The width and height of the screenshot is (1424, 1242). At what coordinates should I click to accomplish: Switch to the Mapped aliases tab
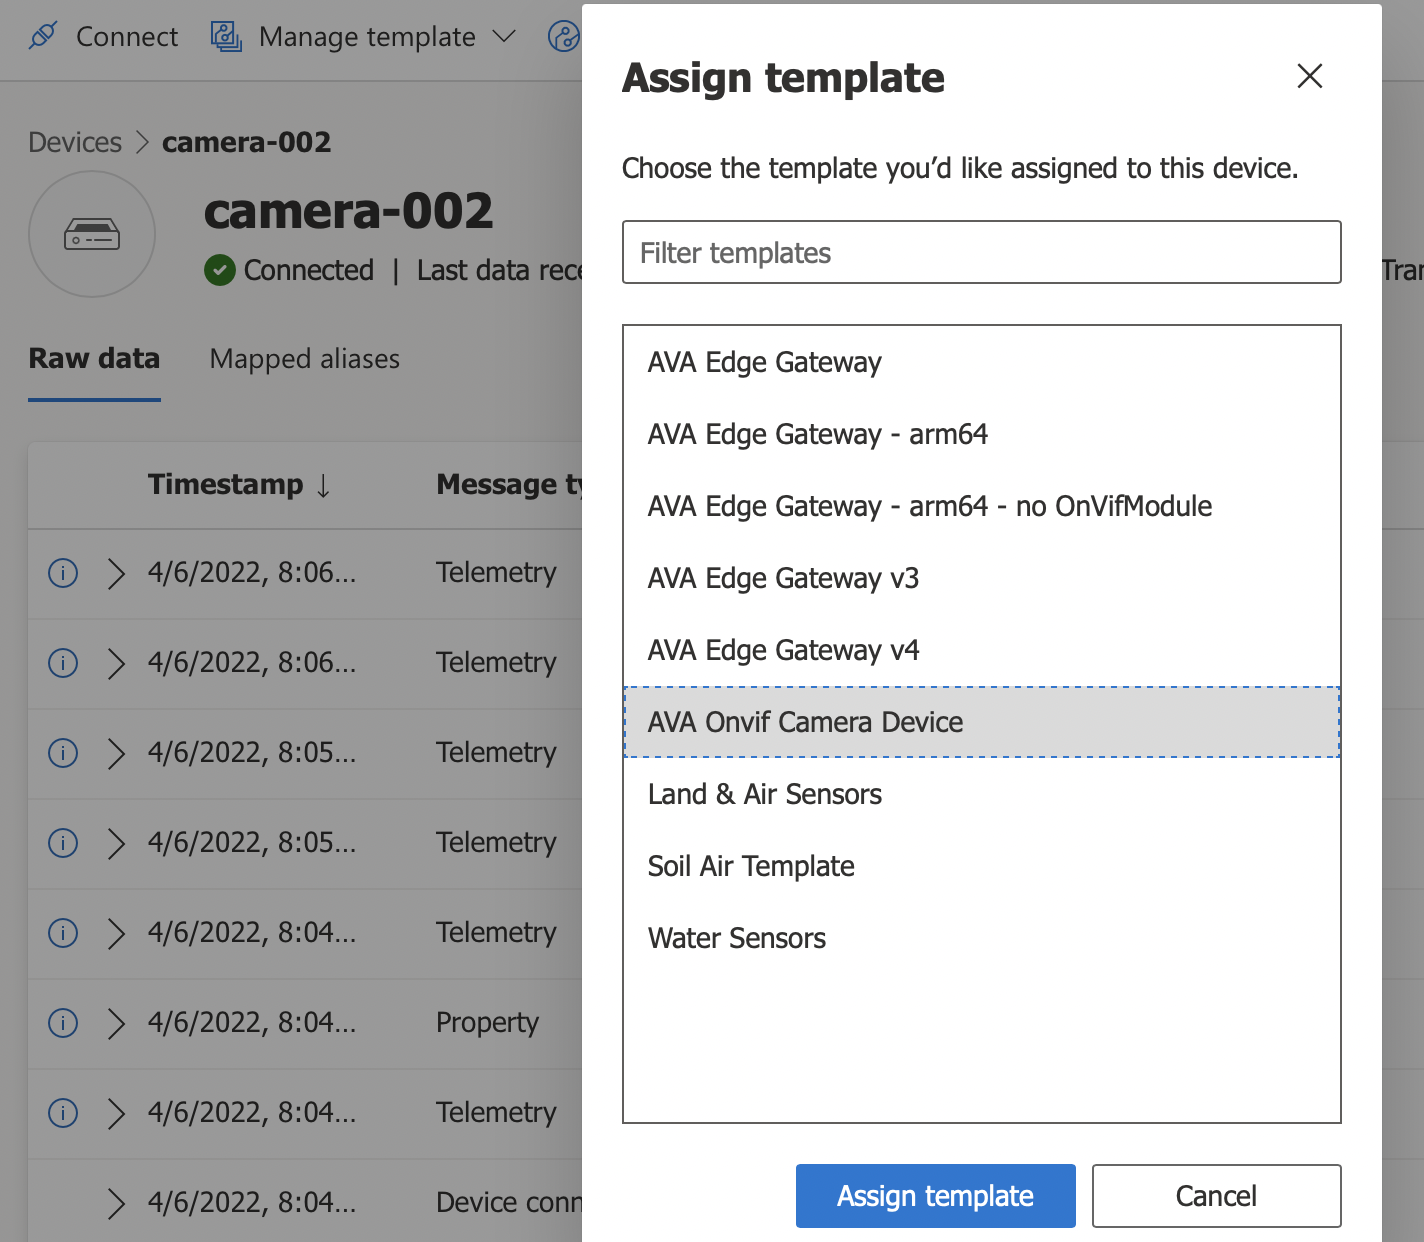pos(304,359)
